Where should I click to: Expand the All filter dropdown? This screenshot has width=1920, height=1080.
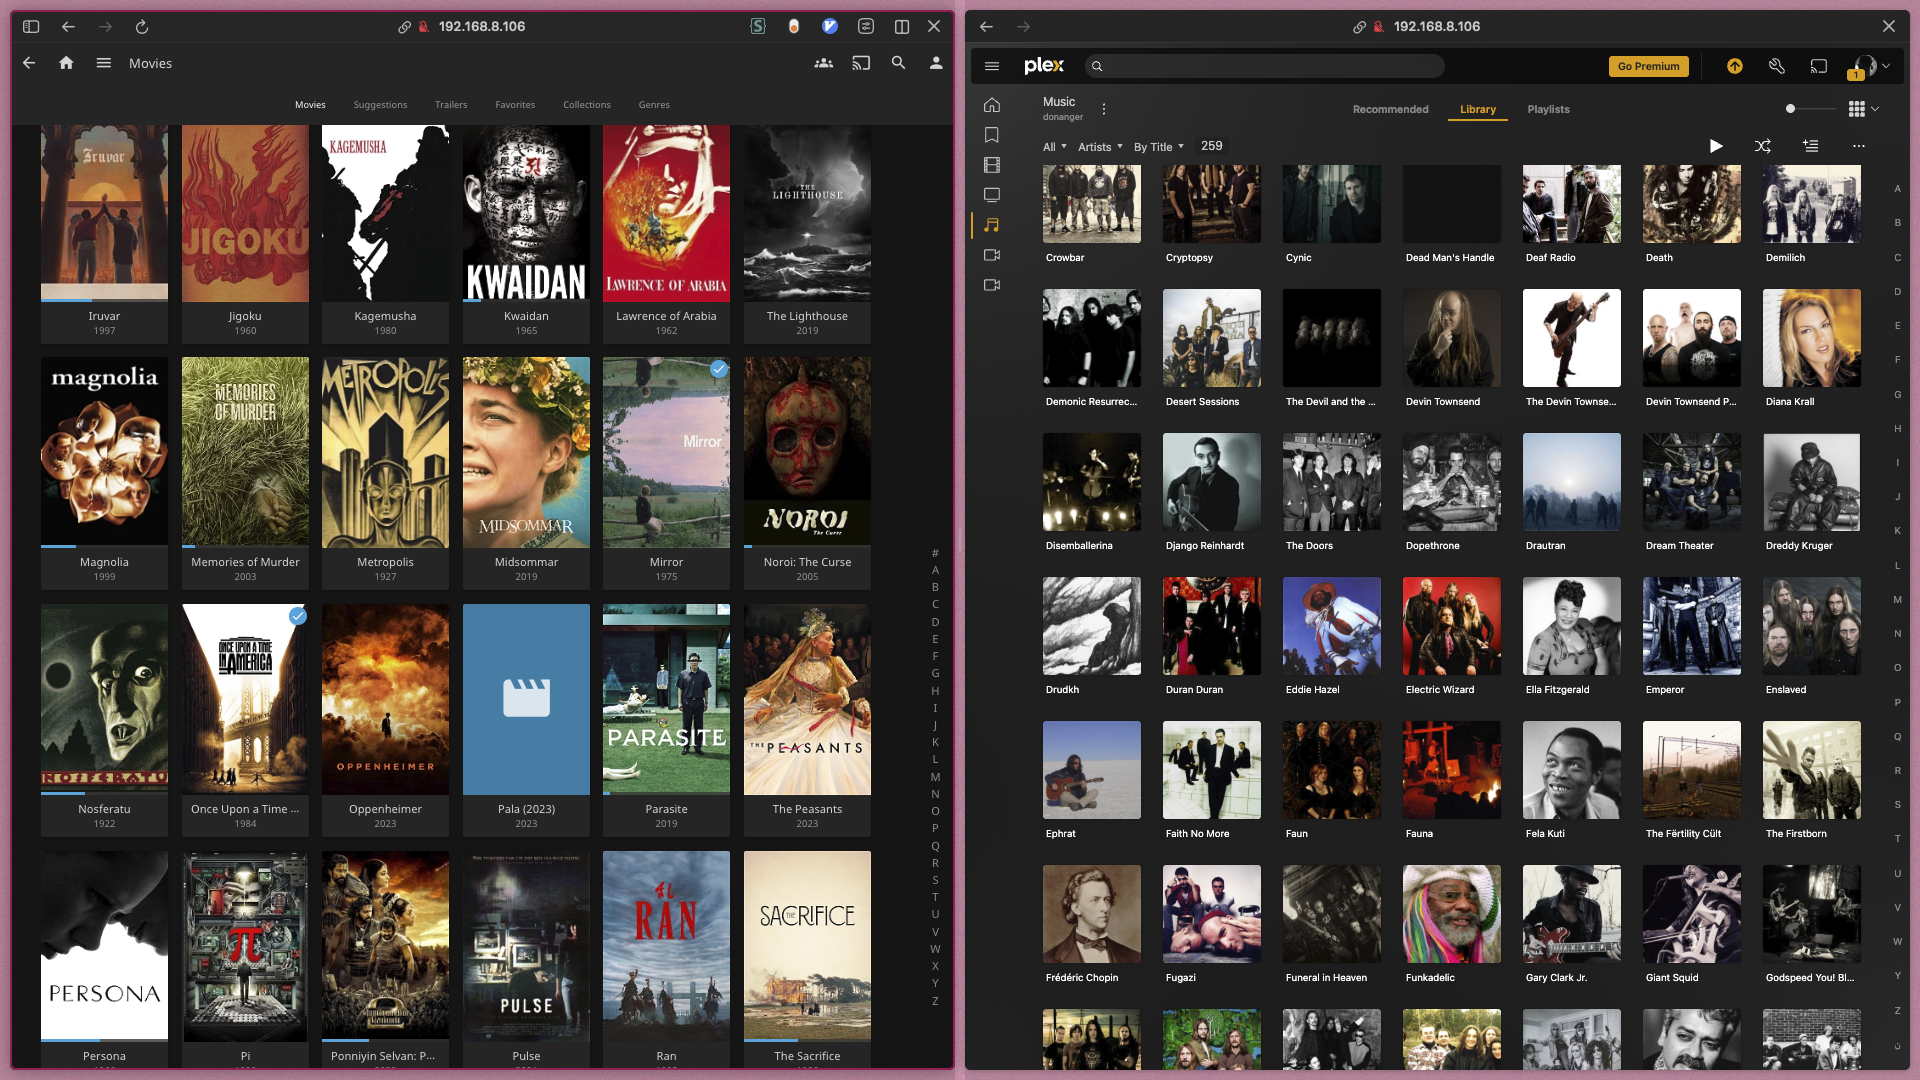pos(1054,147)
